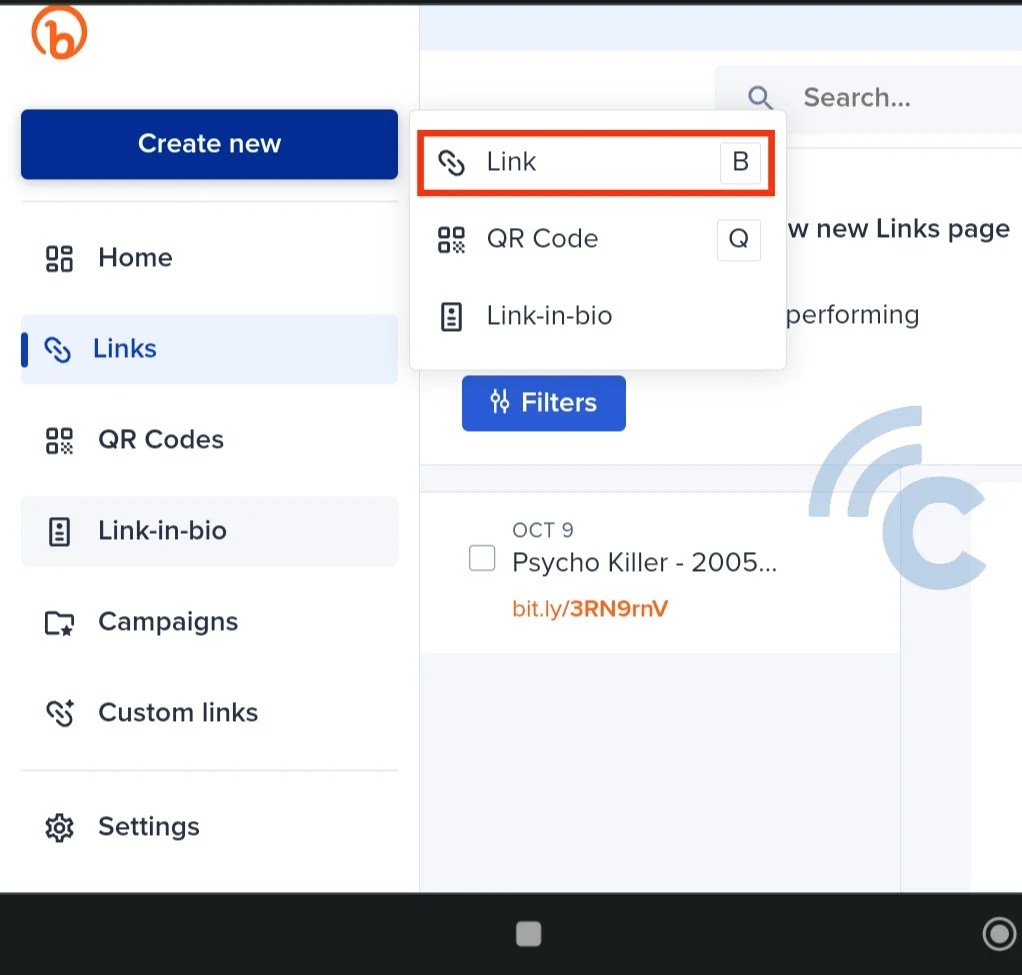The height and width of the screenshot is (975, 1022).
Task: Open the Links section from the sidebar
Action: [x=124, y=348]
